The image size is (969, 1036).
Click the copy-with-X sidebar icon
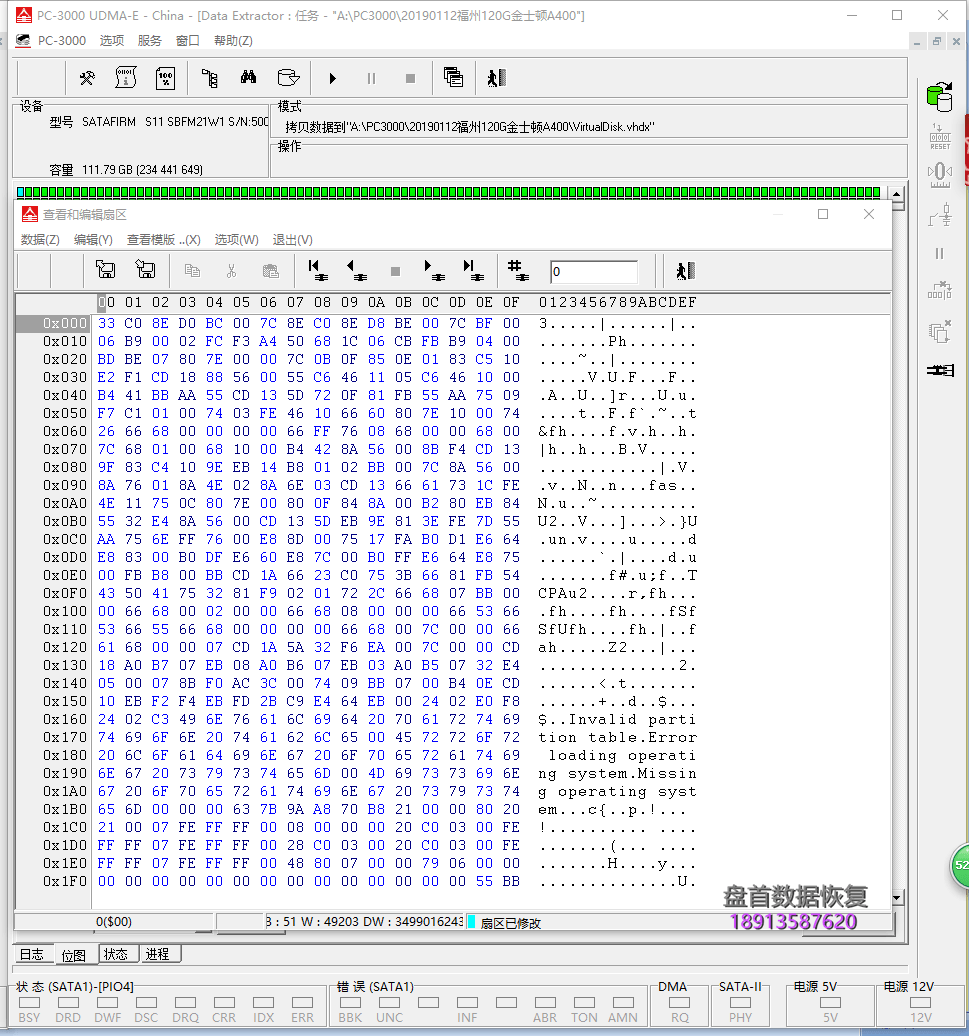tap(939, 330)
